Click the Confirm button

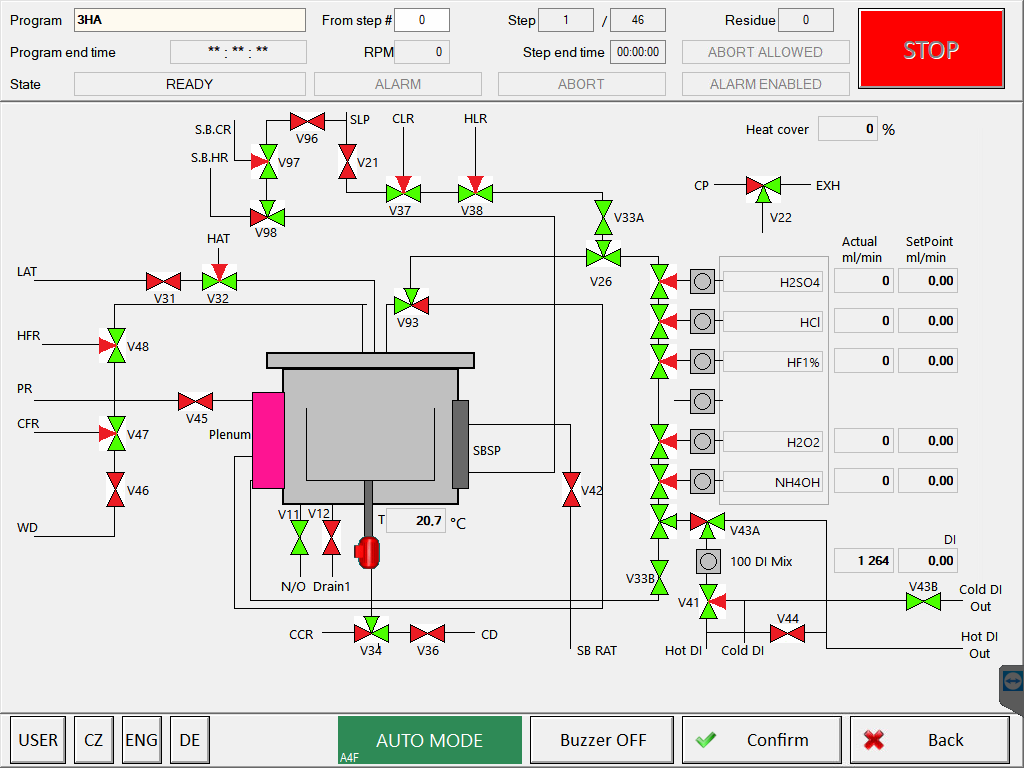[x=761, y=740]
